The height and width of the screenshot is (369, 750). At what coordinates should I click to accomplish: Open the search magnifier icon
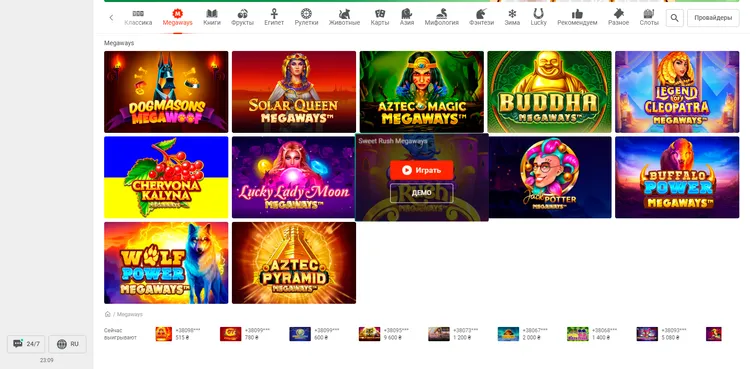click(x=674, y=18)
